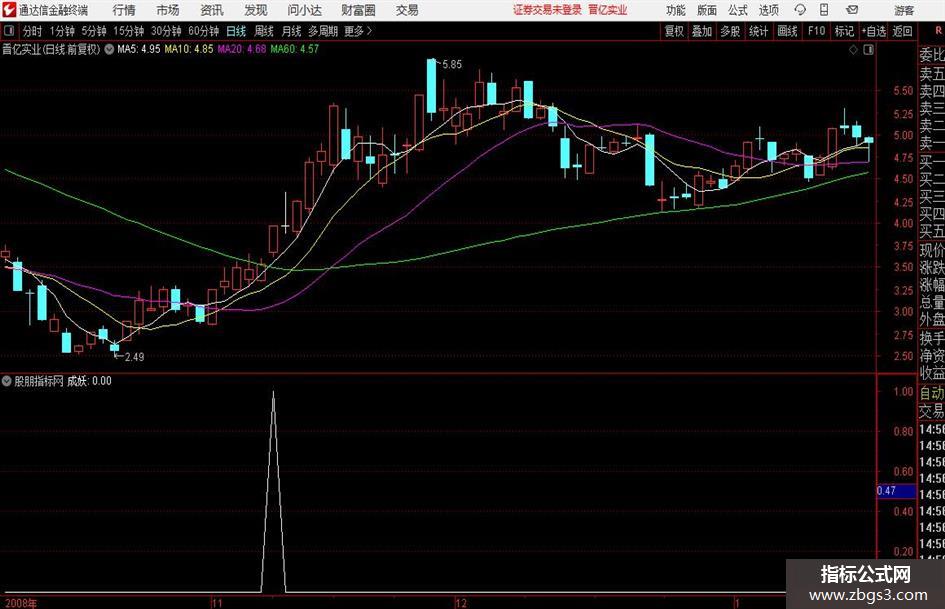Select the 周线 weekly period tab

click(264, 31)
